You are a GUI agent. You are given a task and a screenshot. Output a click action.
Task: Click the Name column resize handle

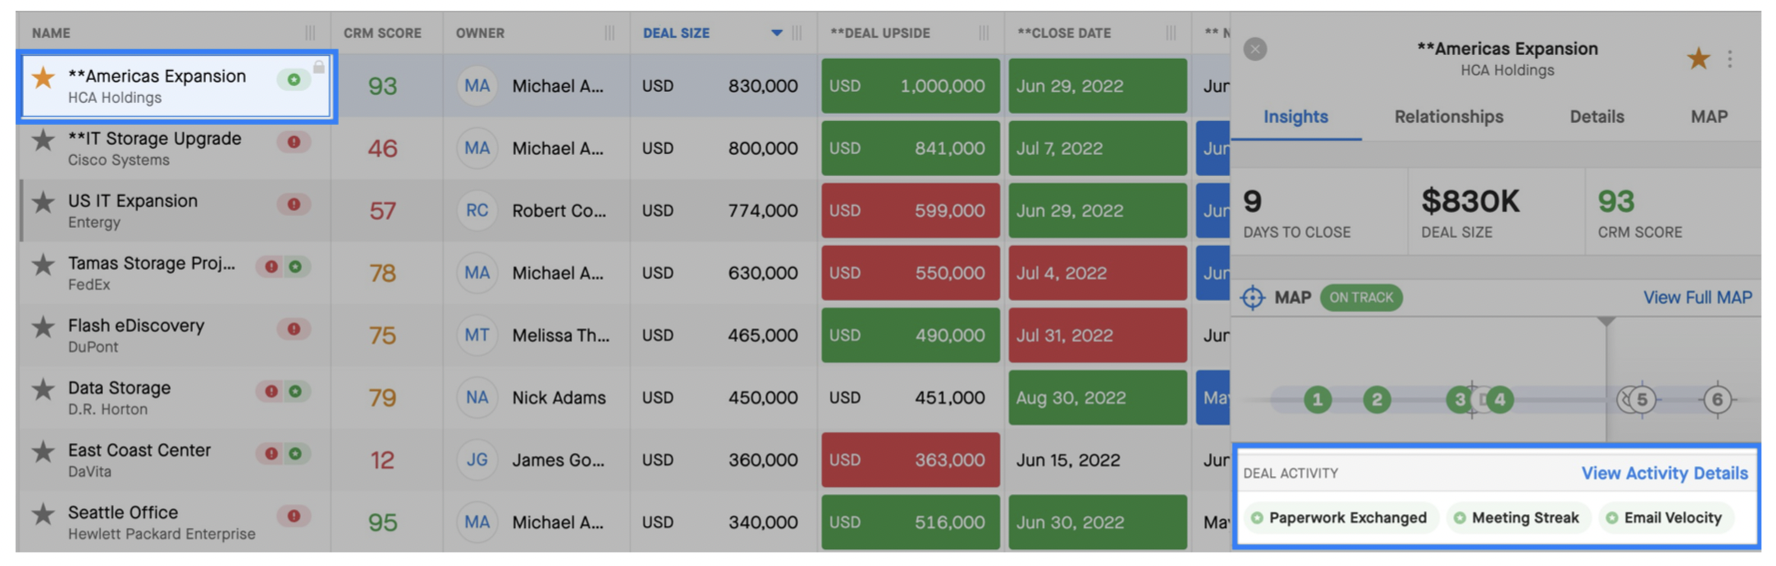[310, 33]
